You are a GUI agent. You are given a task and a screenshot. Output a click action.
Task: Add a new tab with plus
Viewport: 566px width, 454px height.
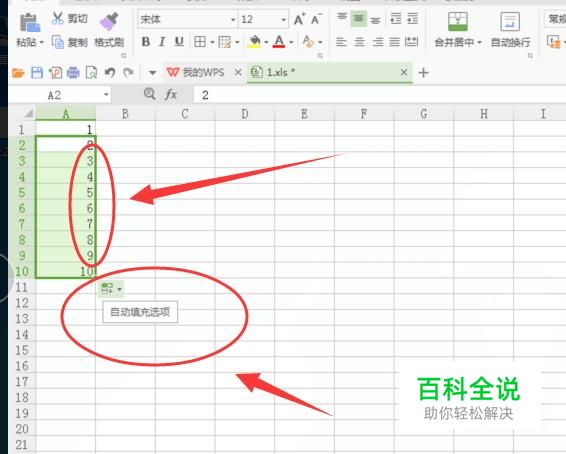pos(423,73)
